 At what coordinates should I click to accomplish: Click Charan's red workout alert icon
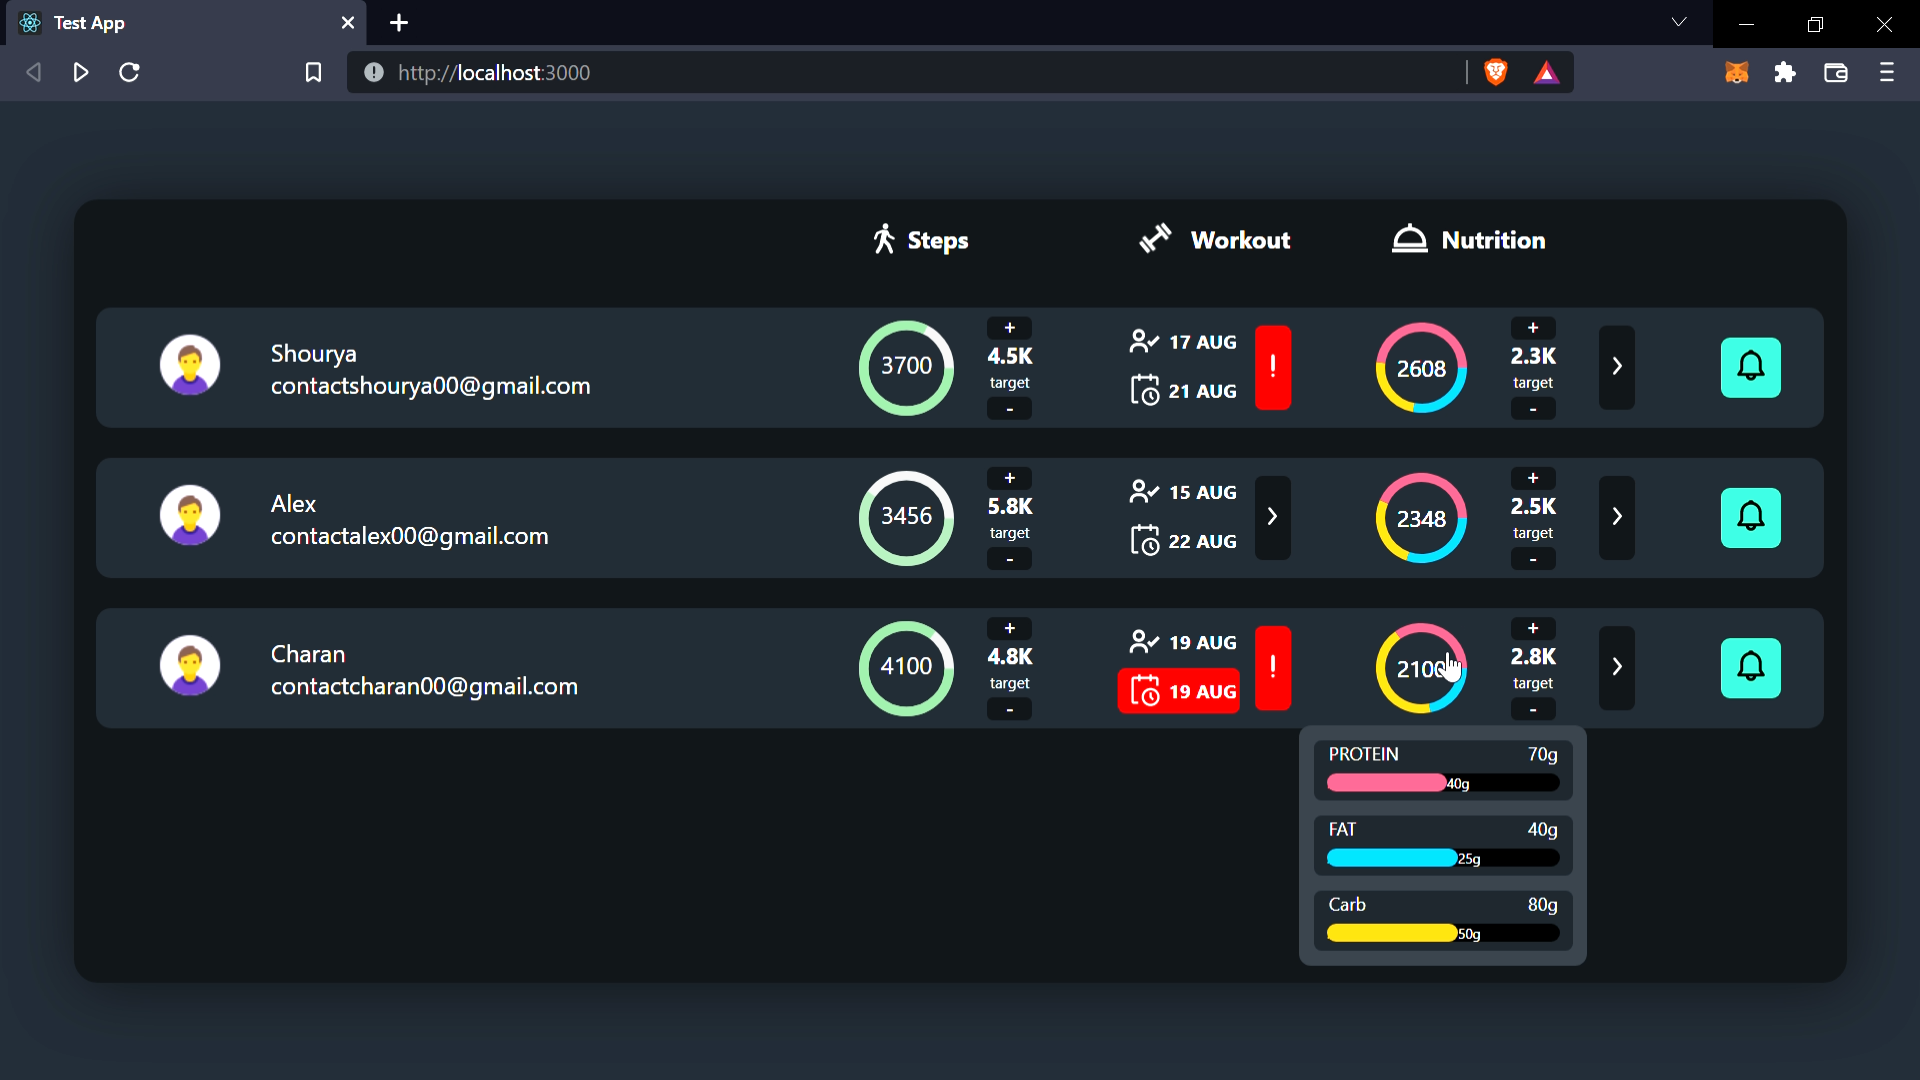(x=1272, y=667)
